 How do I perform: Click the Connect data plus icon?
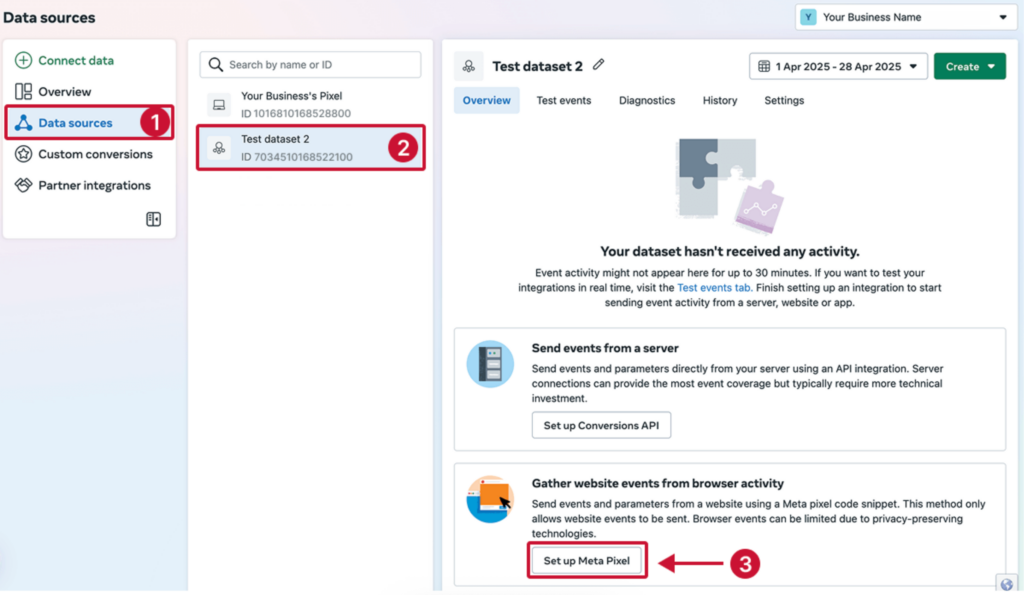(x=24, y=60)
